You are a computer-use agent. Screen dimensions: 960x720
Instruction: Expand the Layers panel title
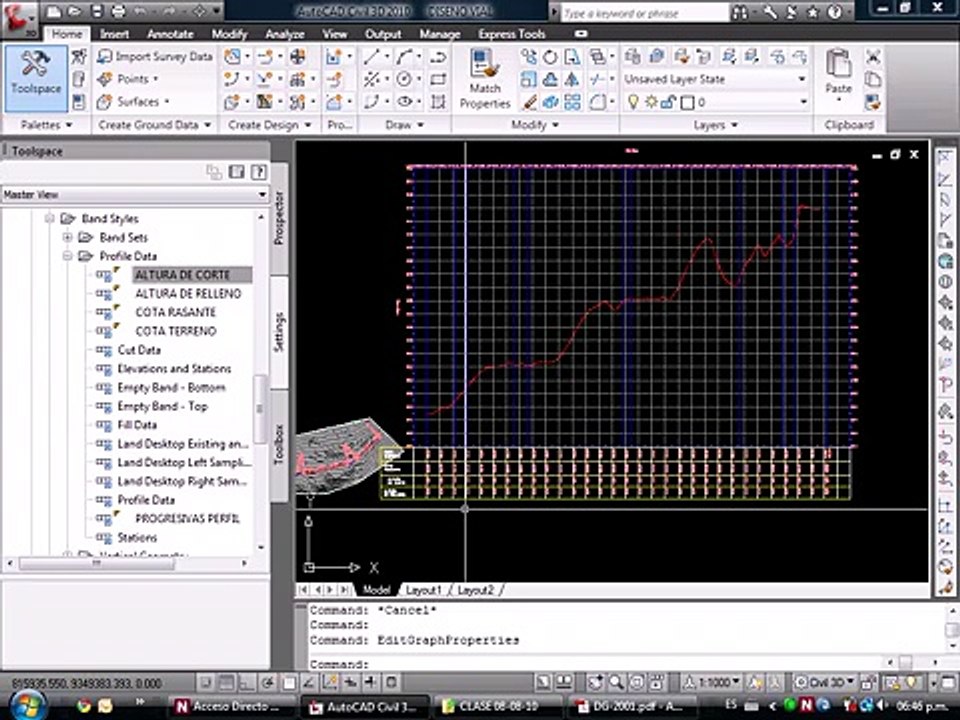[x=716, y=125]
